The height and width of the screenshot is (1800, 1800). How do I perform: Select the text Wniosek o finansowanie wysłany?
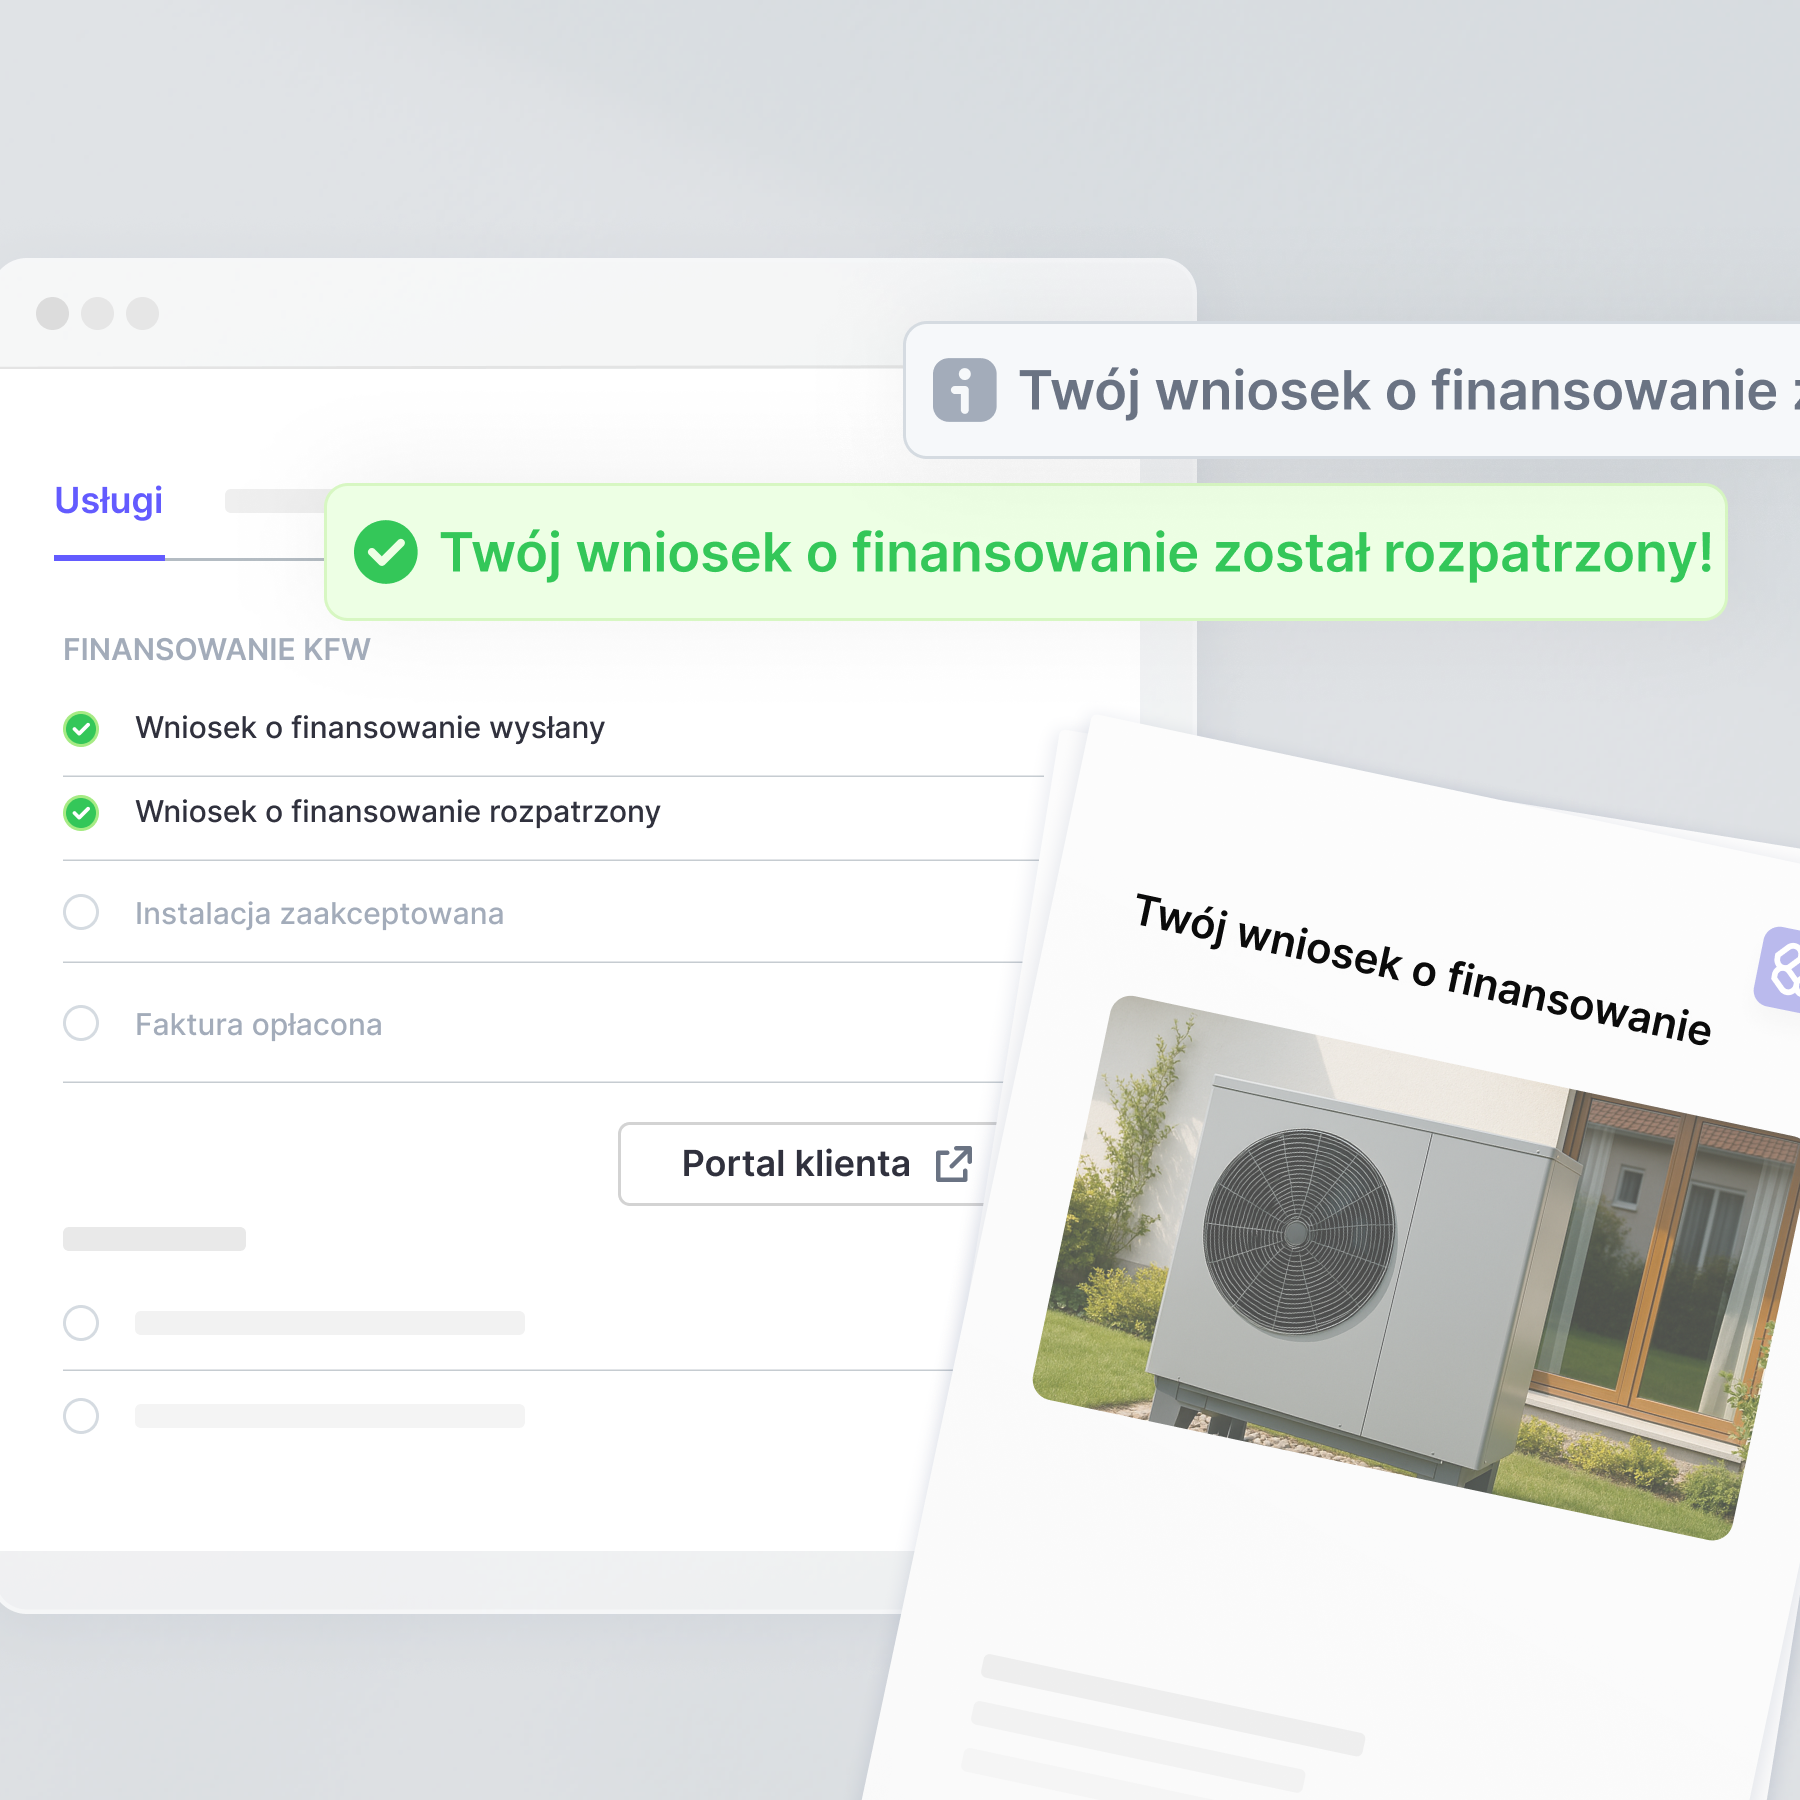370,728
